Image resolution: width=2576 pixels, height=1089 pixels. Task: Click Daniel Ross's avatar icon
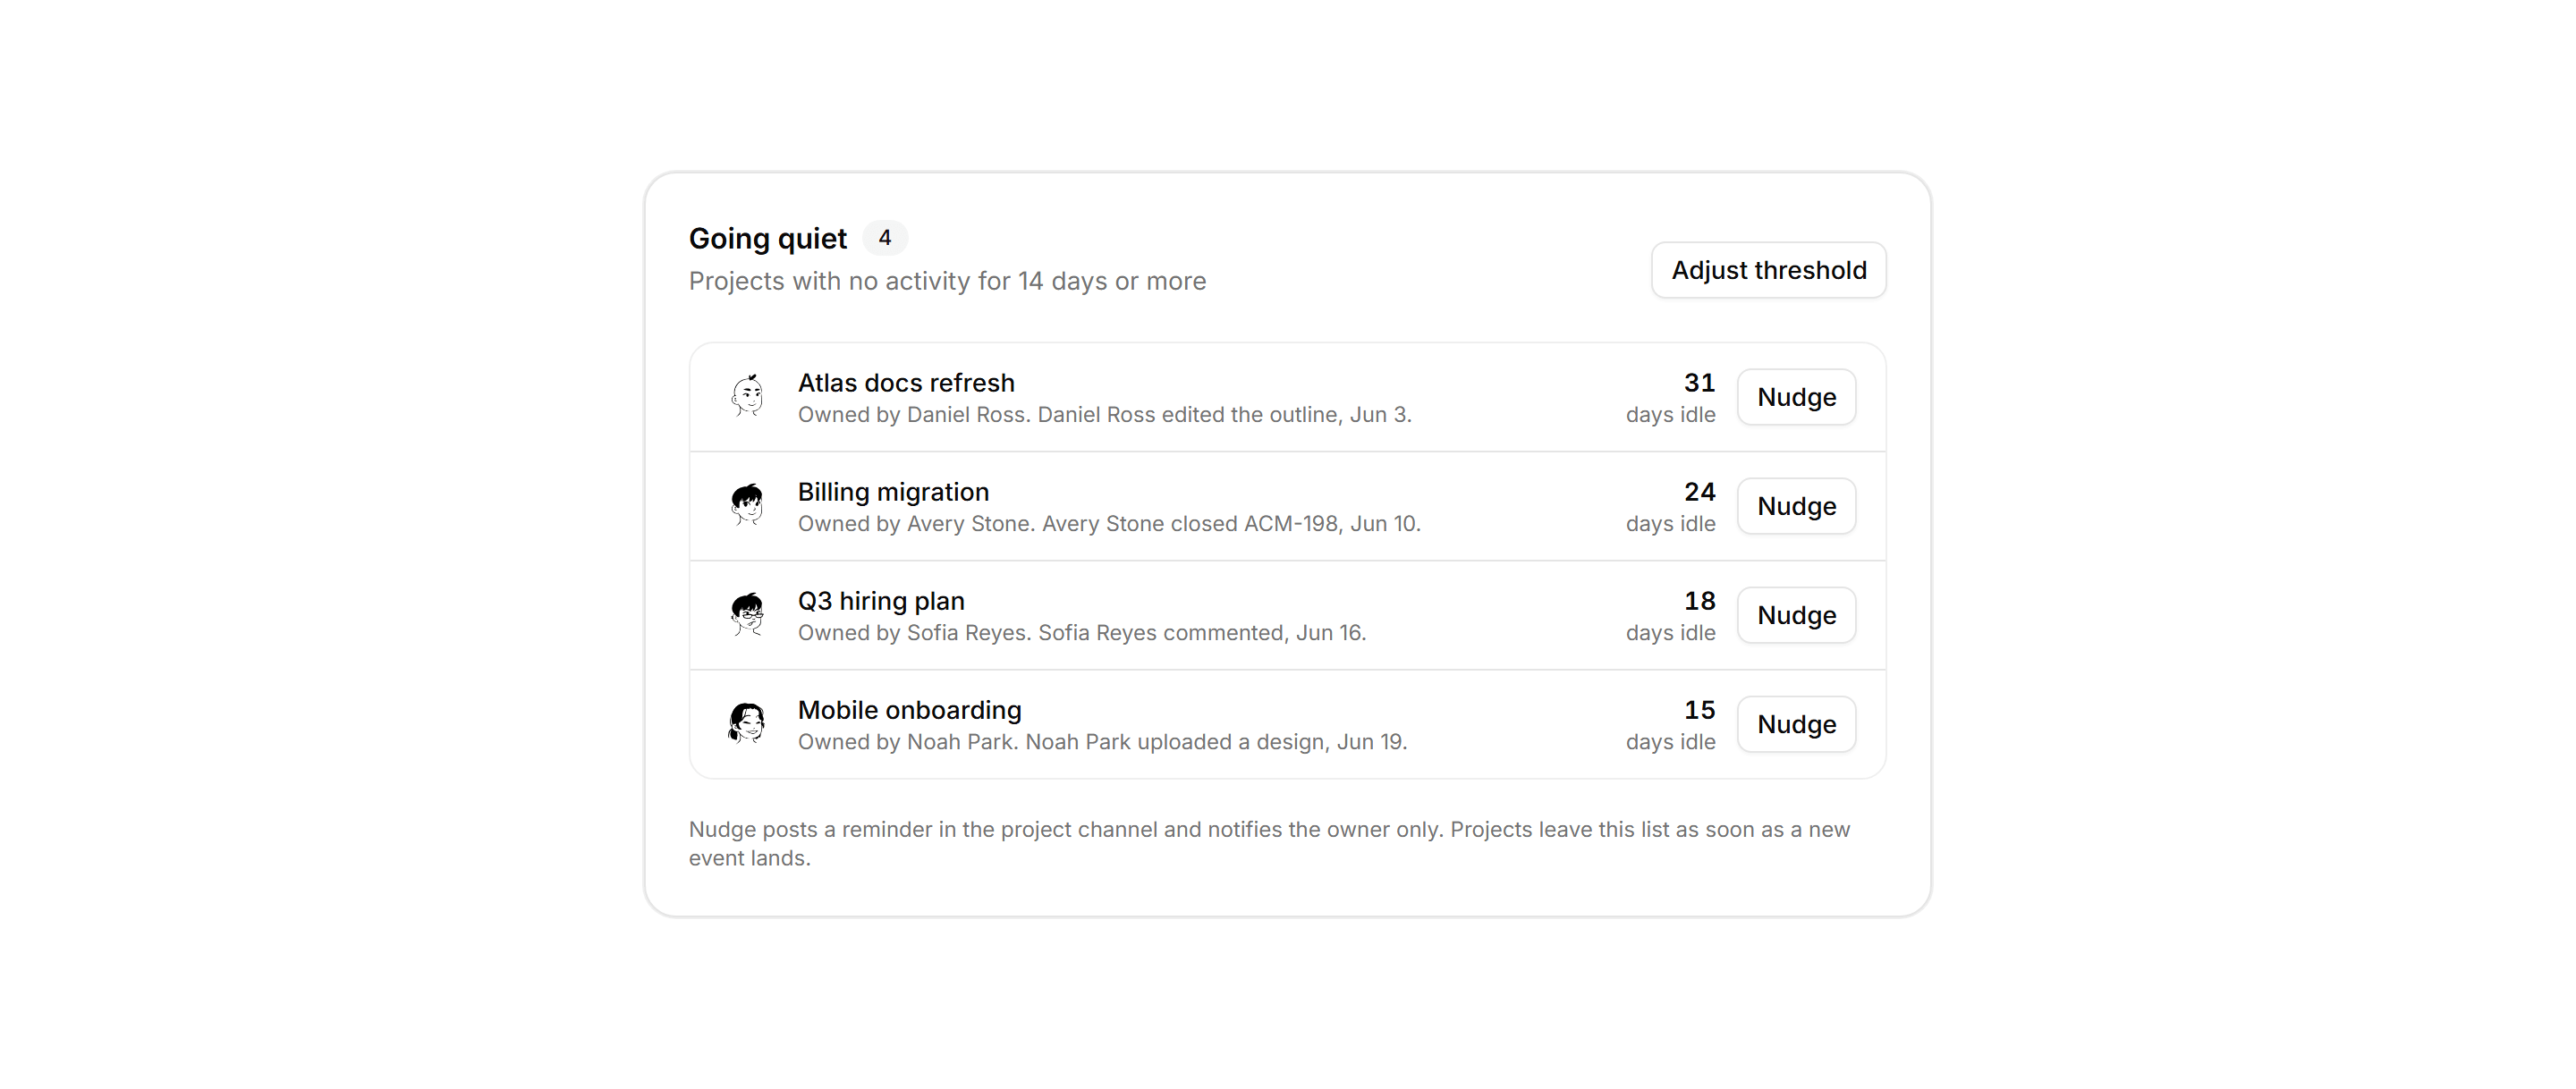click(x=747, y=397)
